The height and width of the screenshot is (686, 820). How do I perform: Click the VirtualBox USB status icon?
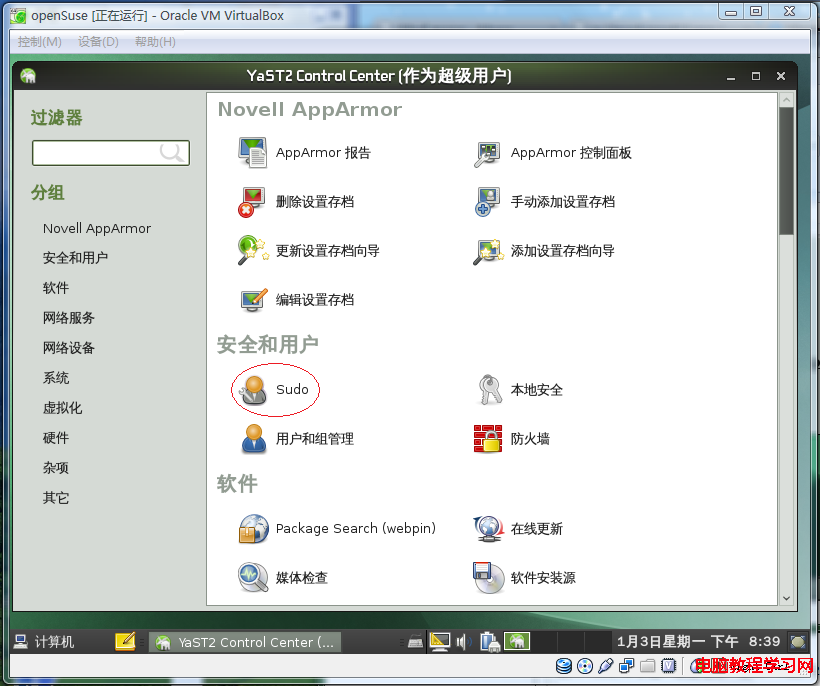(x=606, y=666)
